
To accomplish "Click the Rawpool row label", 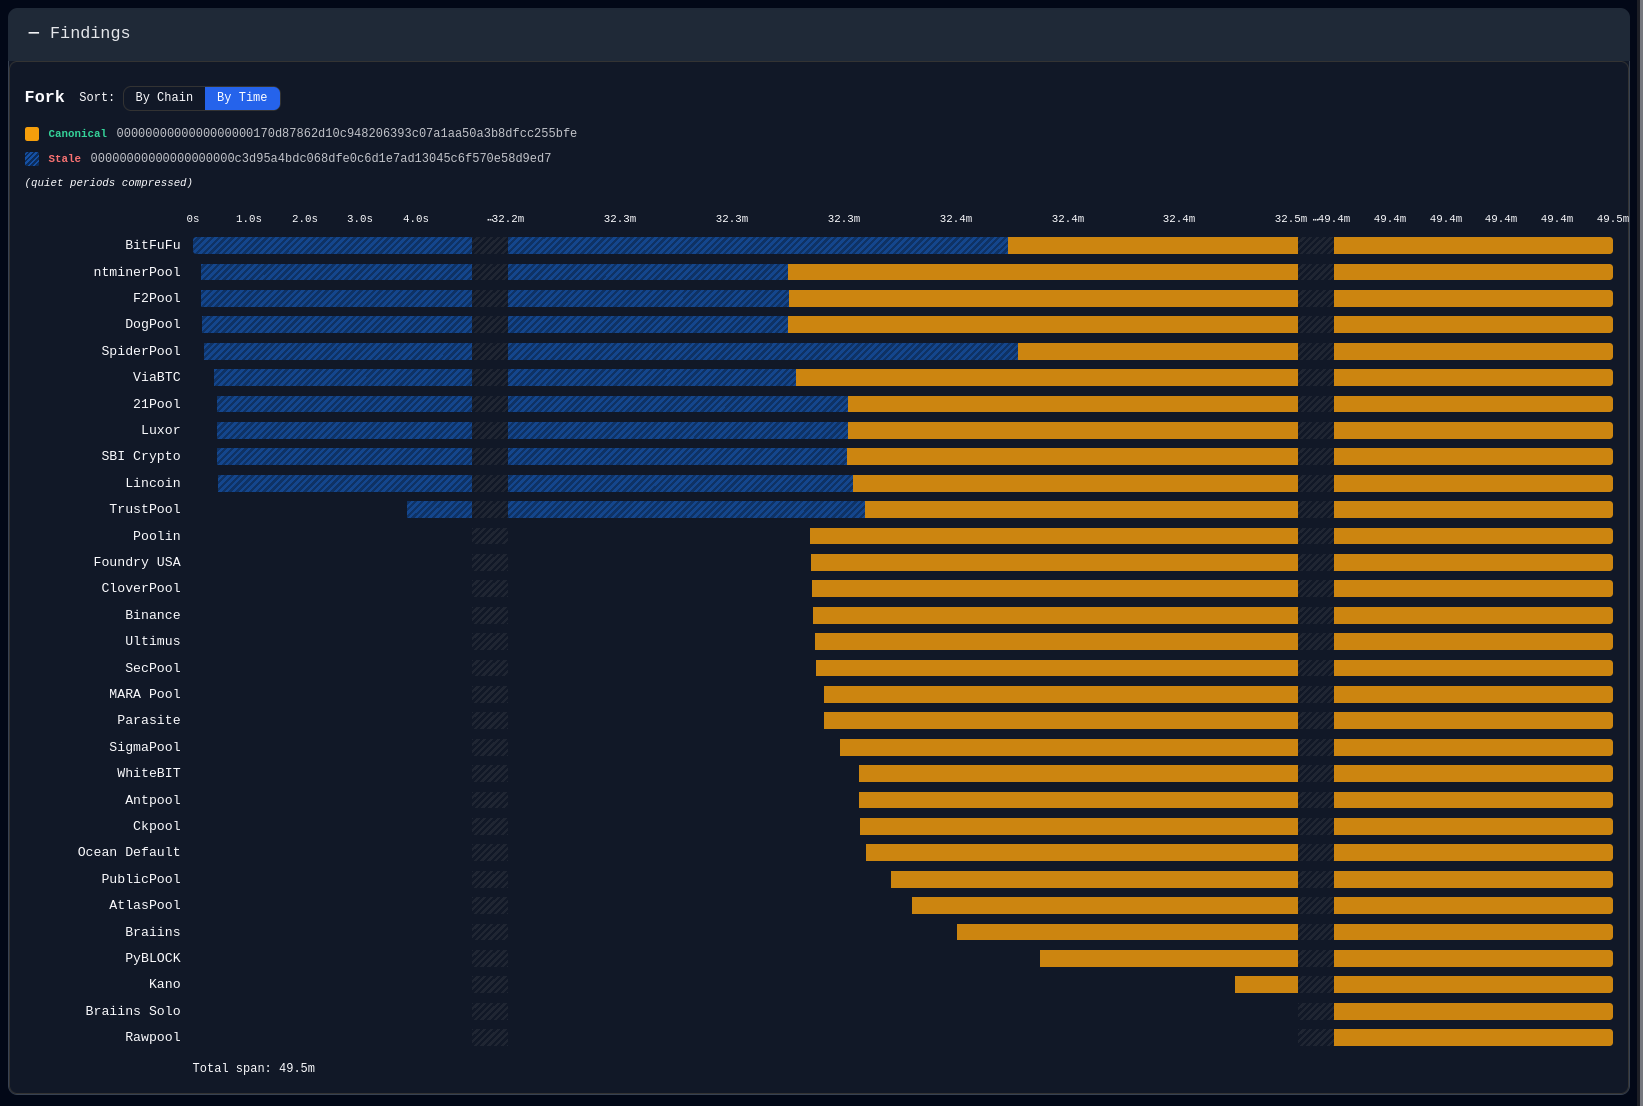I will coord(153,1037).
